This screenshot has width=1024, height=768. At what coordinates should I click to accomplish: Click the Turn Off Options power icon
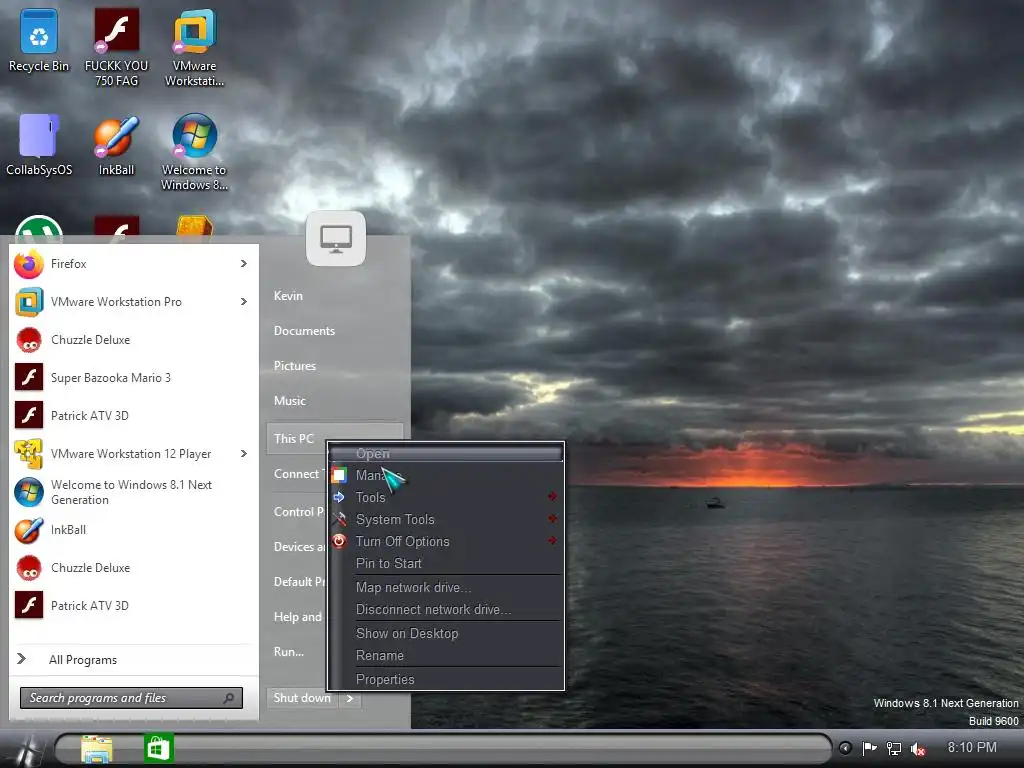click(339, 541)
